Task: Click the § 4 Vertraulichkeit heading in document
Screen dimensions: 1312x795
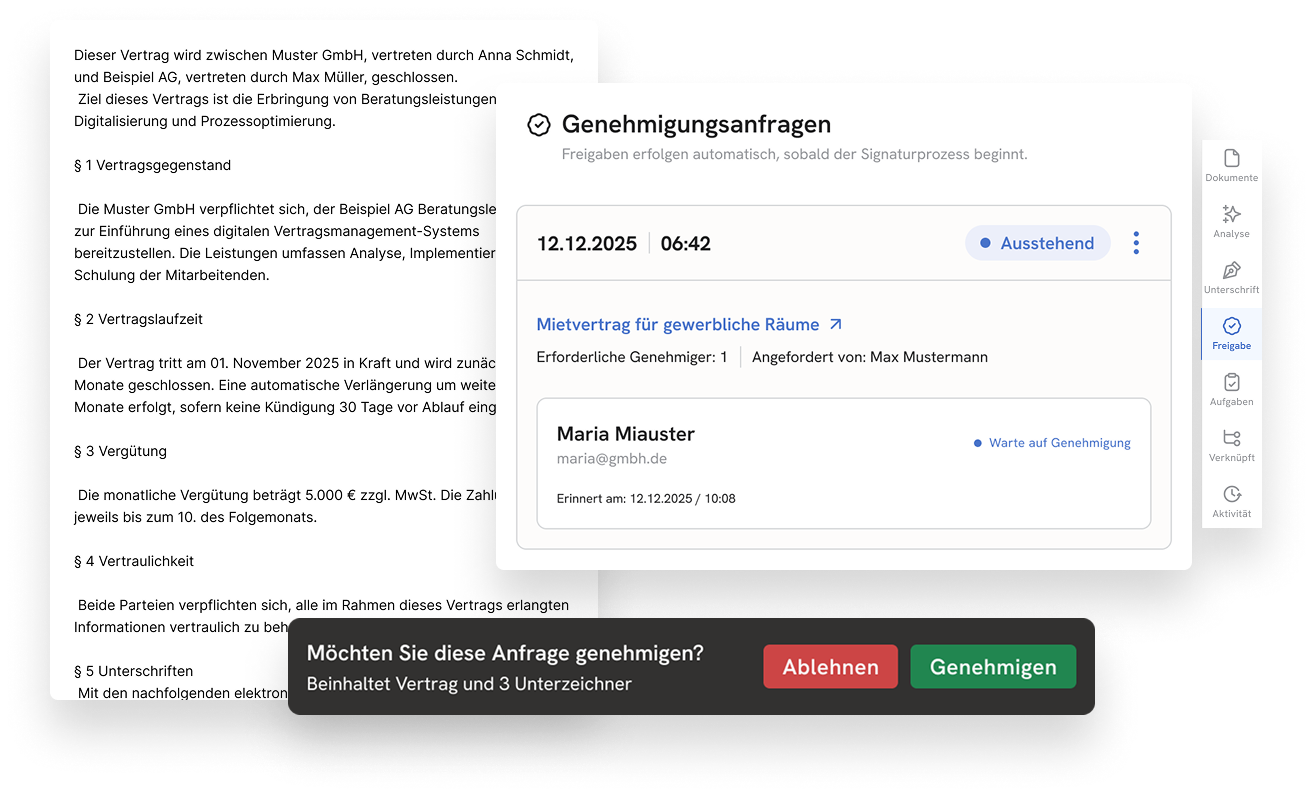Action: click(134, 561)
